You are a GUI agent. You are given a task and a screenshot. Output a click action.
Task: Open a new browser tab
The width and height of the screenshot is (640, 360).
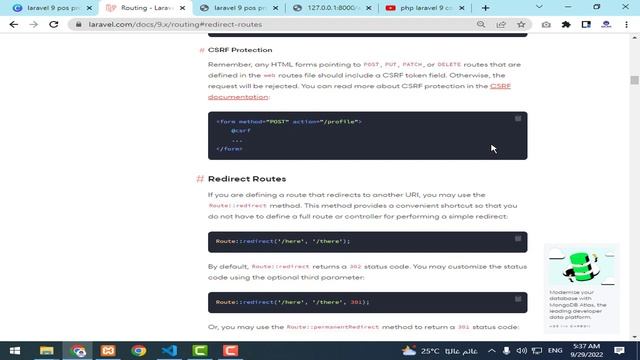(x=485, y=8)
